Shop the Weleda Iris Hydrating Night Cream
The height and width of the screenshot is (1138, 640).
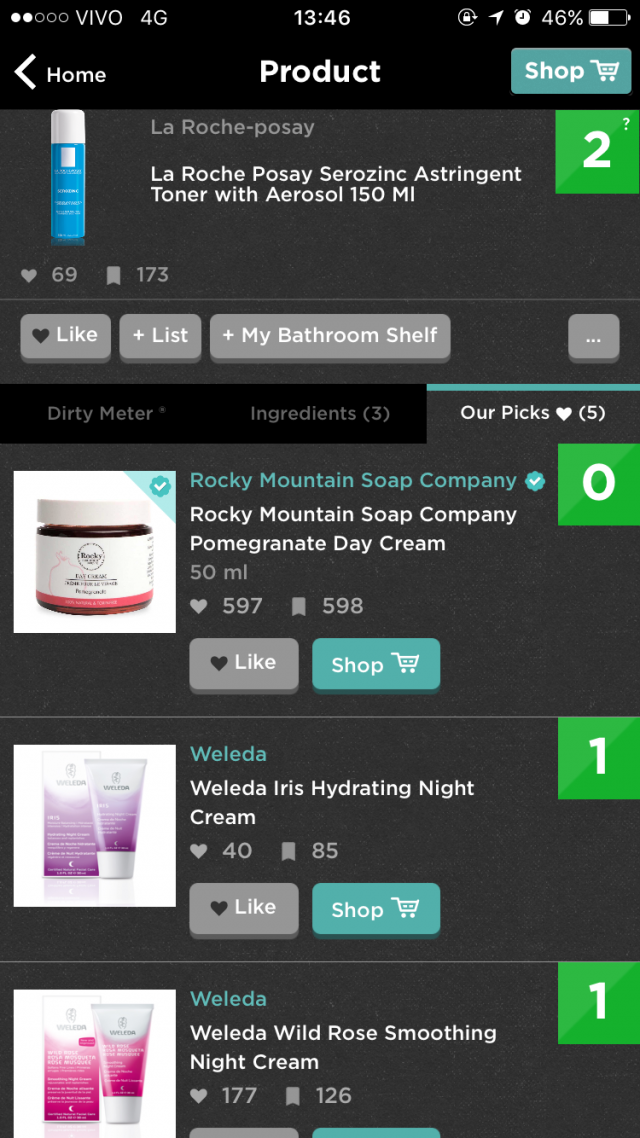click(375, 910)
